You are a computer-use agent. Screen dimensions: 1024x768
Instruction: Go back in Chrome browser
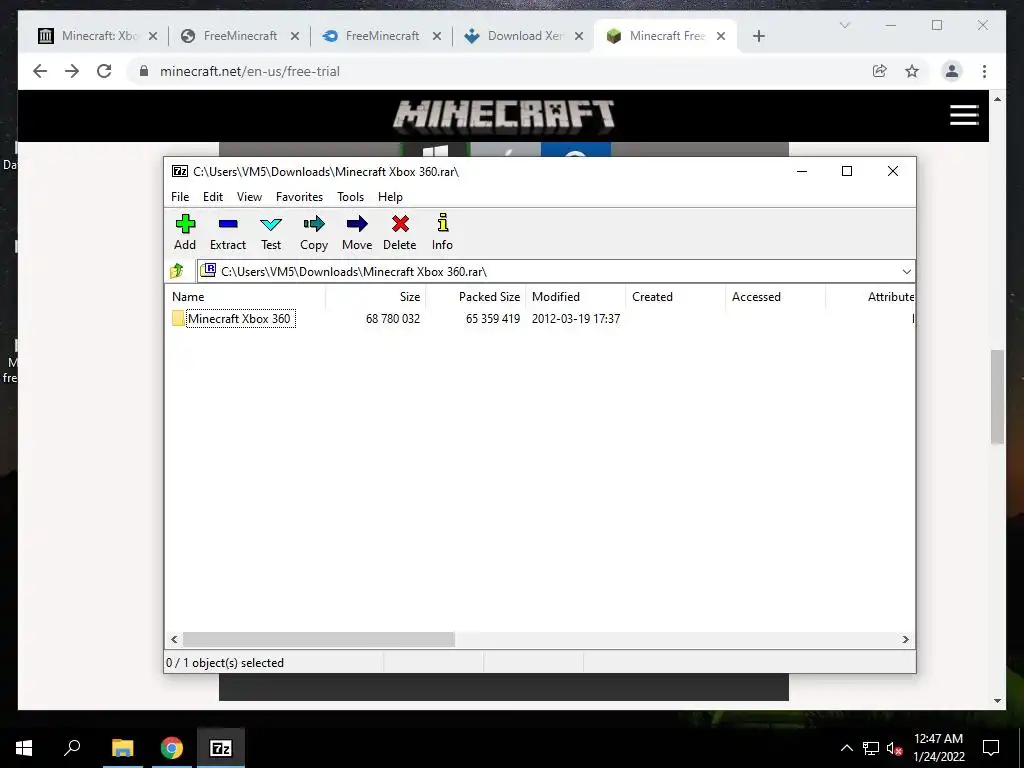coord(40,71)
